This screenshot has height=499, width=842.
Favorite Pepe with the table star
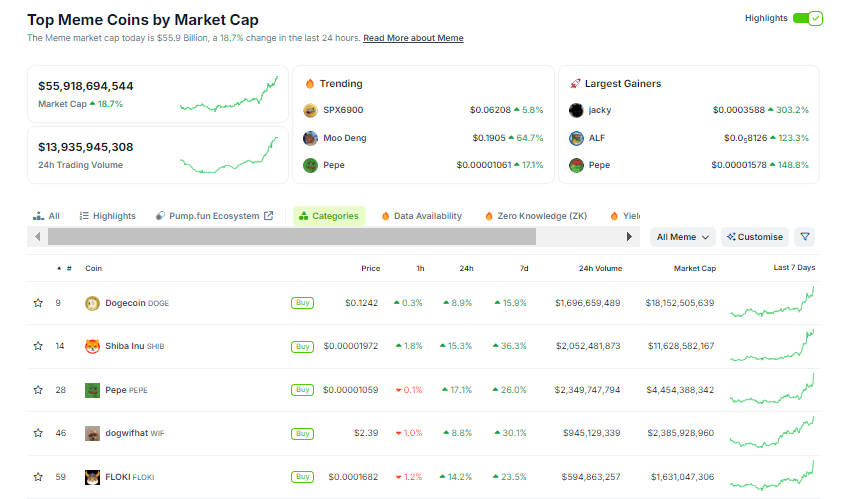[38, 390]
